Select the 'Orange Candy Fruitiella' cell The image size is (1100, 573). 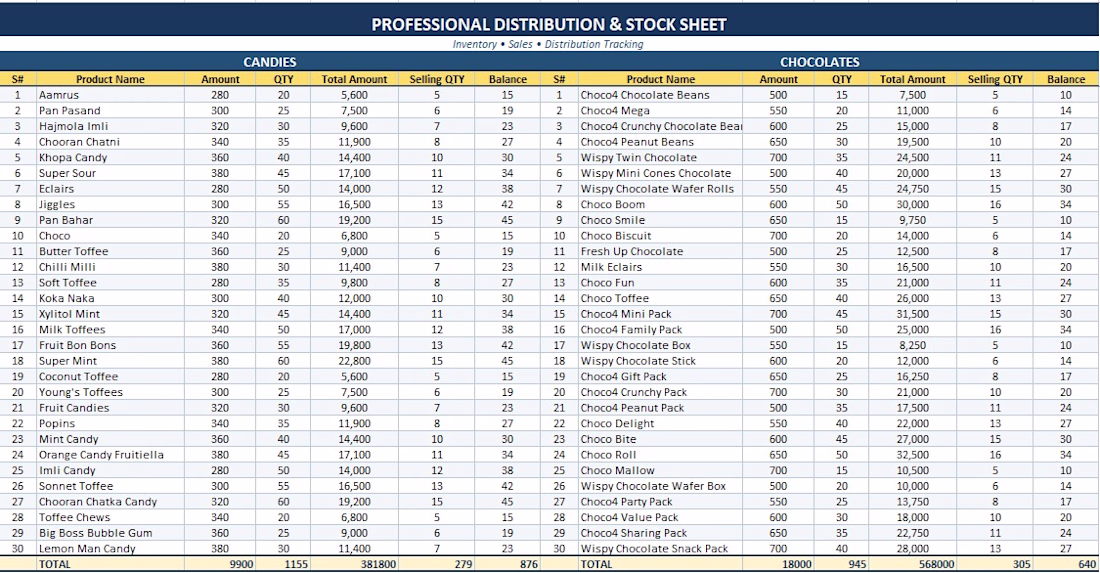110,454
